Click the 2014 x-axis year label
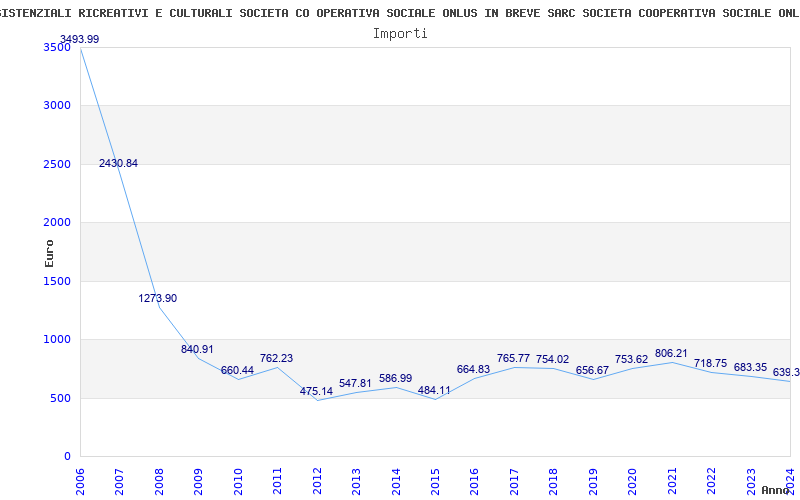The width and height of the screenshot is (800, 500). point(395,482)
